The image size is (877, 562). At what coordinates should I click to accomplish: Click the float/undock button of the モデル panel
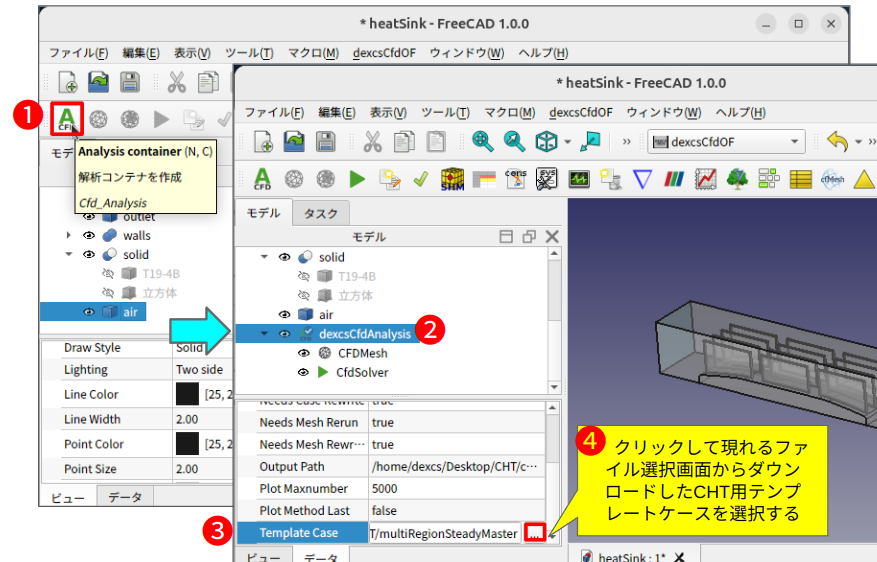pos(529,237)
